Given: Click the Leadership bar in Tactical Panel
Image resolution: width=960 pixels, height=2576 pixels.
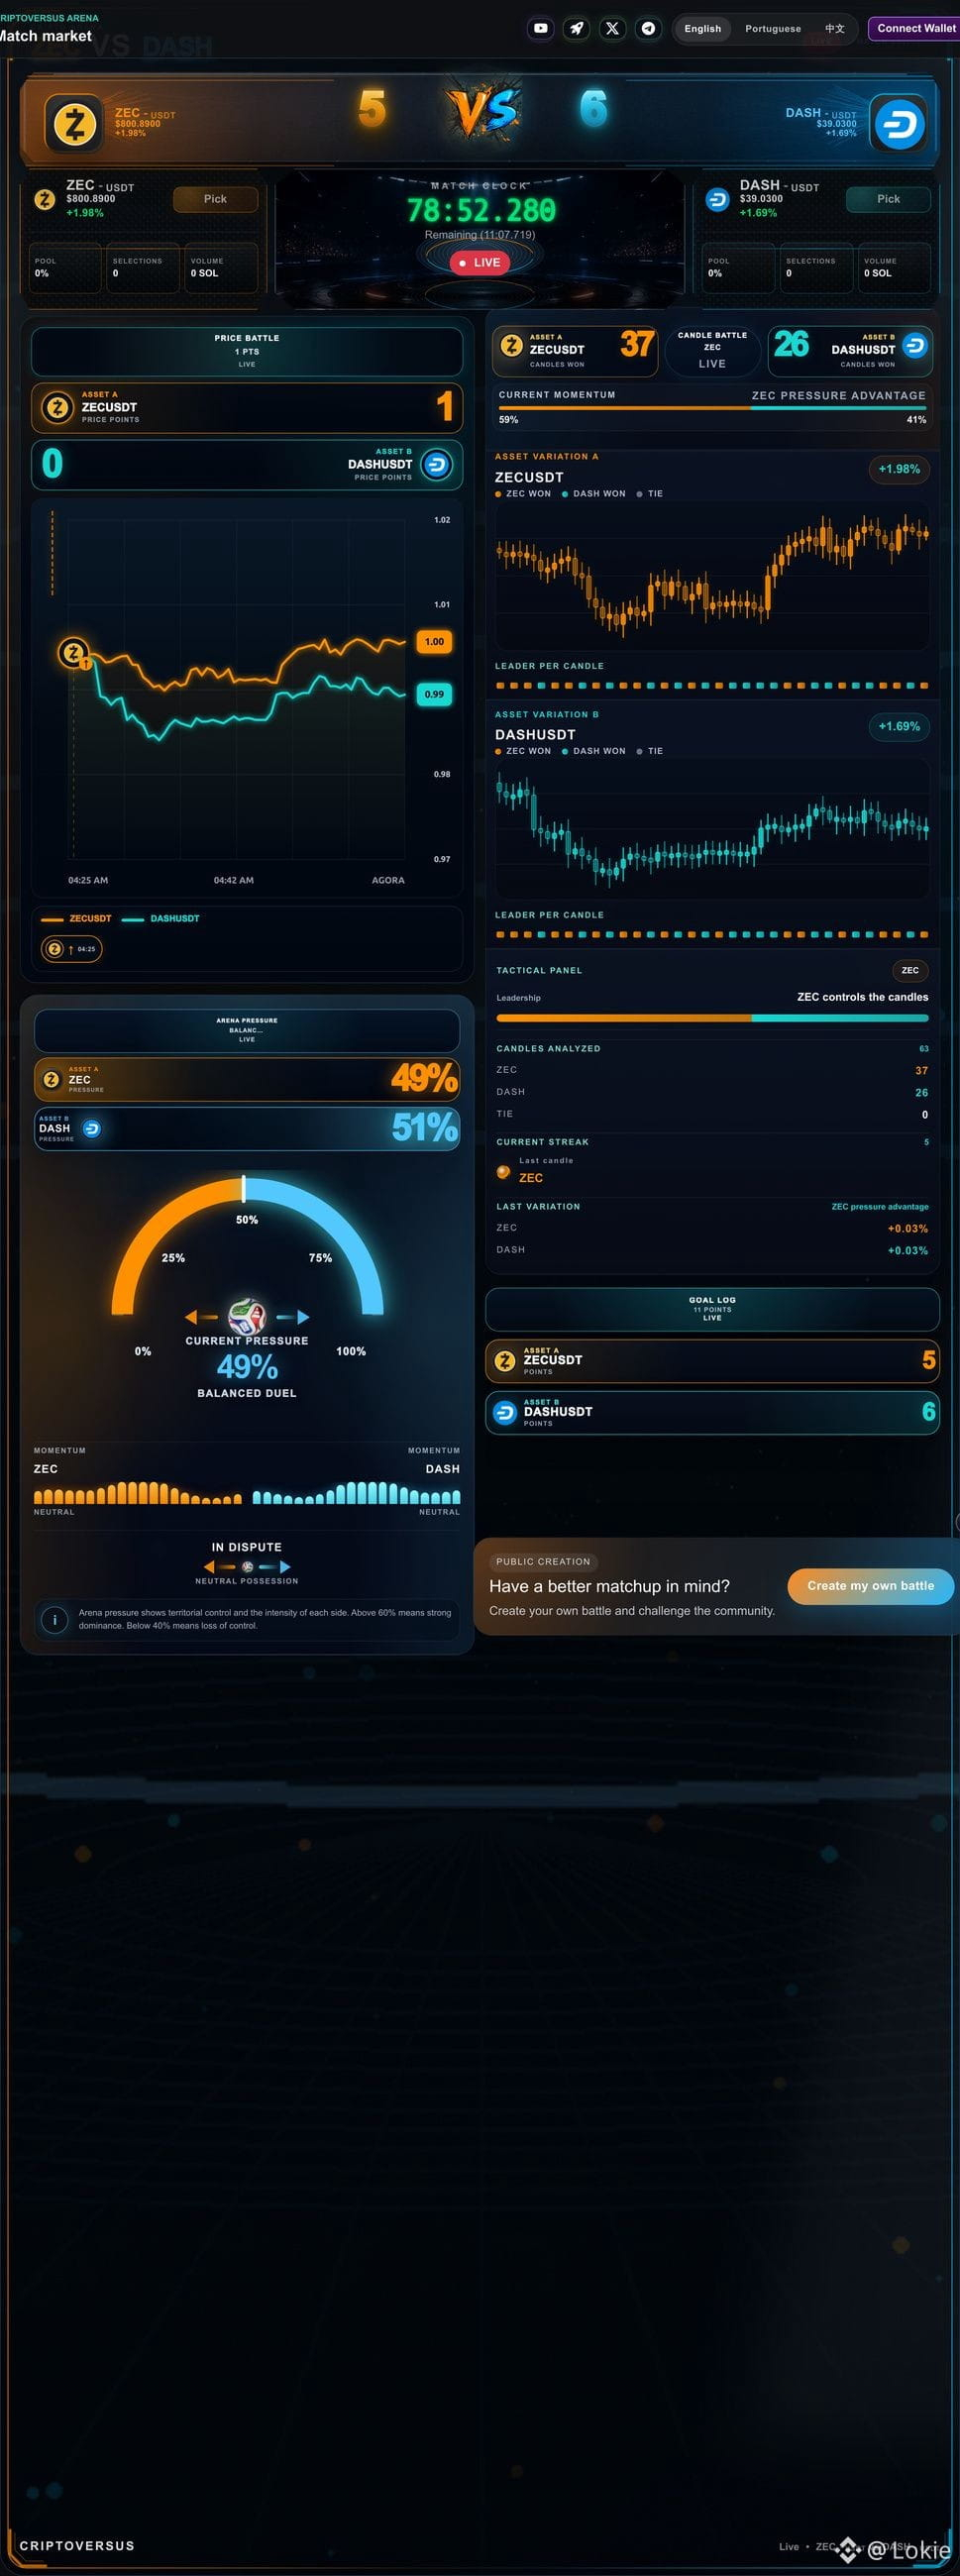Looking at the screenshot, I should [x=712, y=1018].
